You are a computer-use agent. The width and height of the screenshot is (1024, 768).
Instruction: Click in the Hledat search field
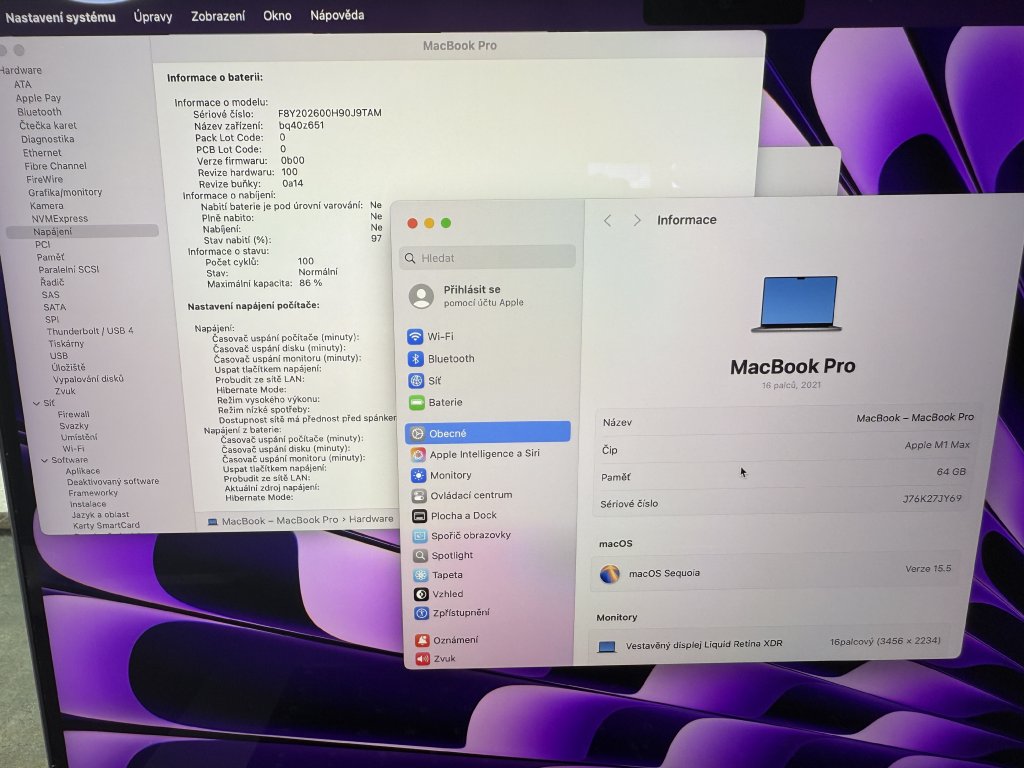click(x=487, y=258)
